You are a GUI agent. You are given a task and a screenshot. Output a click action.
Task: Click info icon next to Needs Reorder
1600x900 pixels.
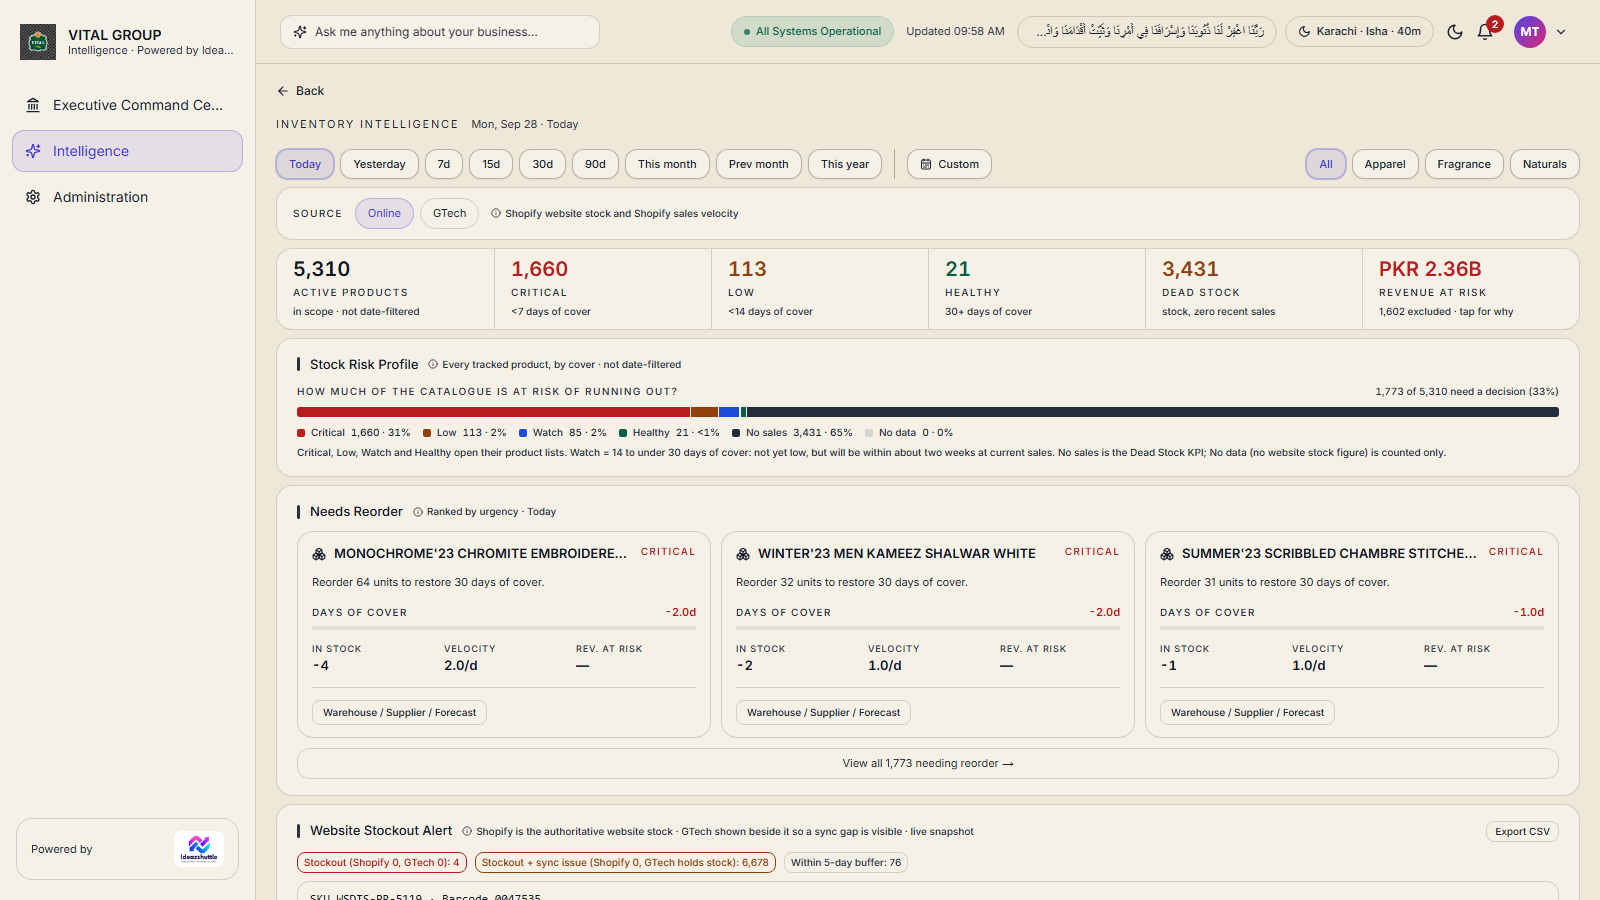pos(418,511)
